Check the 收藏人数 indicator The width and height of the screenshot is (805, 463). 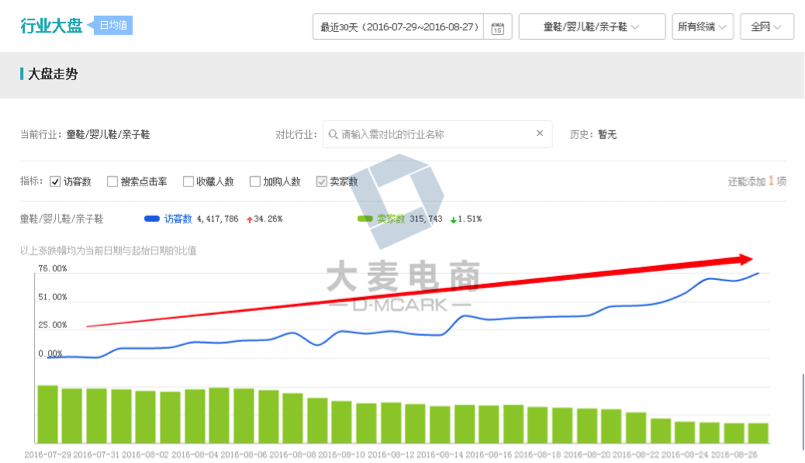(188, 182)
